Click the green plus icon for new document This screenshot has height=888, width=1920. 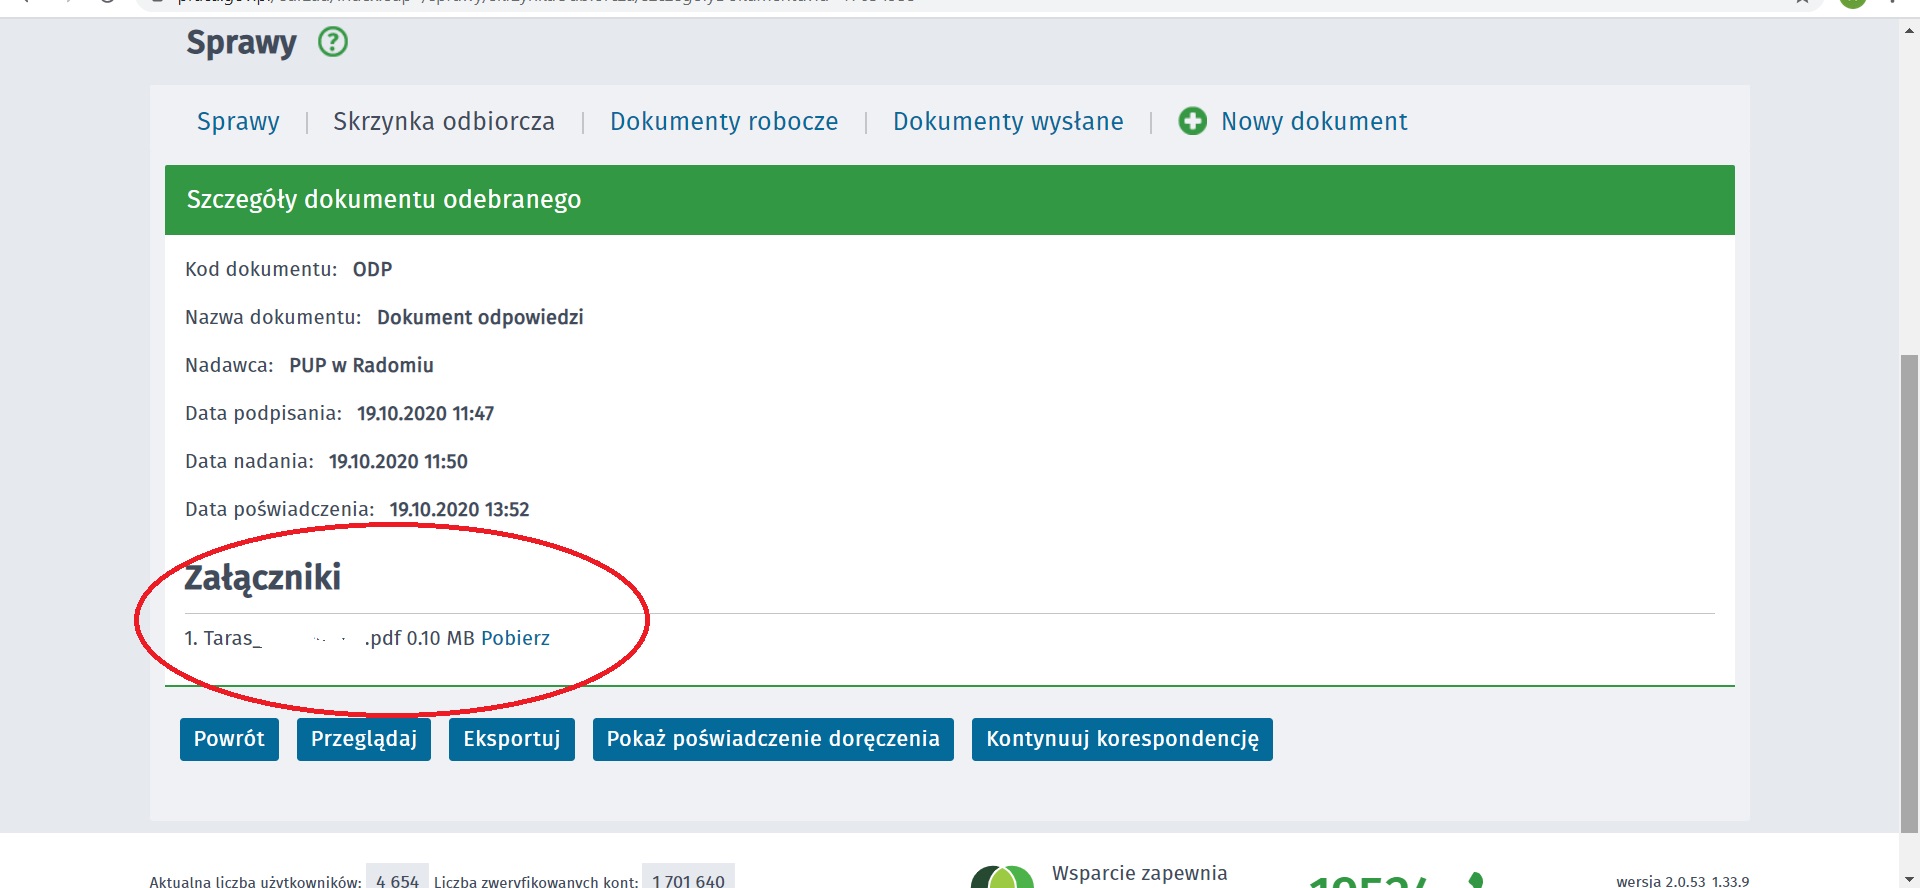click(x=1192, y=121)
